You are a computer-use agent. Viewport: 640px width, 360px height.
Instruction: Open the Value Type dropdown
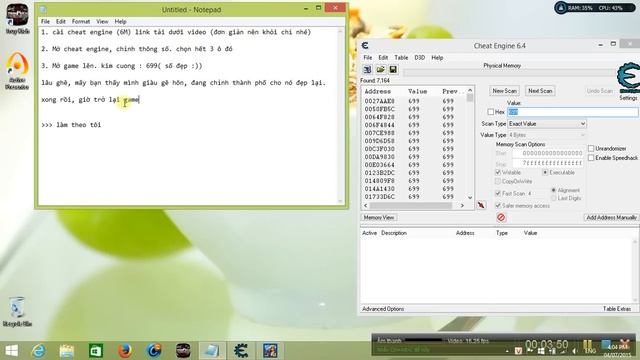tap(547, 135)
